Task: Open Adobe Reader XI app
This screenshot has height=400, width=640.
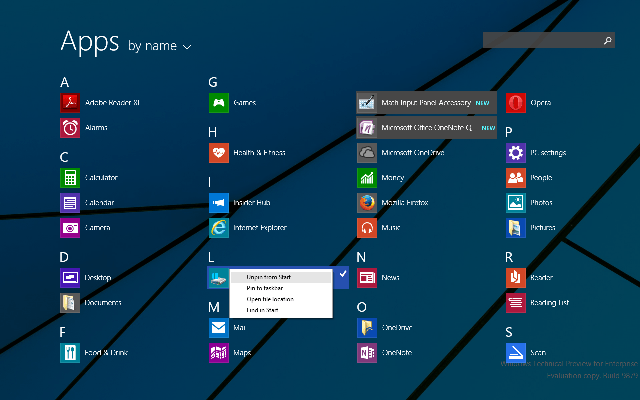Action: (x=100, y=102)
